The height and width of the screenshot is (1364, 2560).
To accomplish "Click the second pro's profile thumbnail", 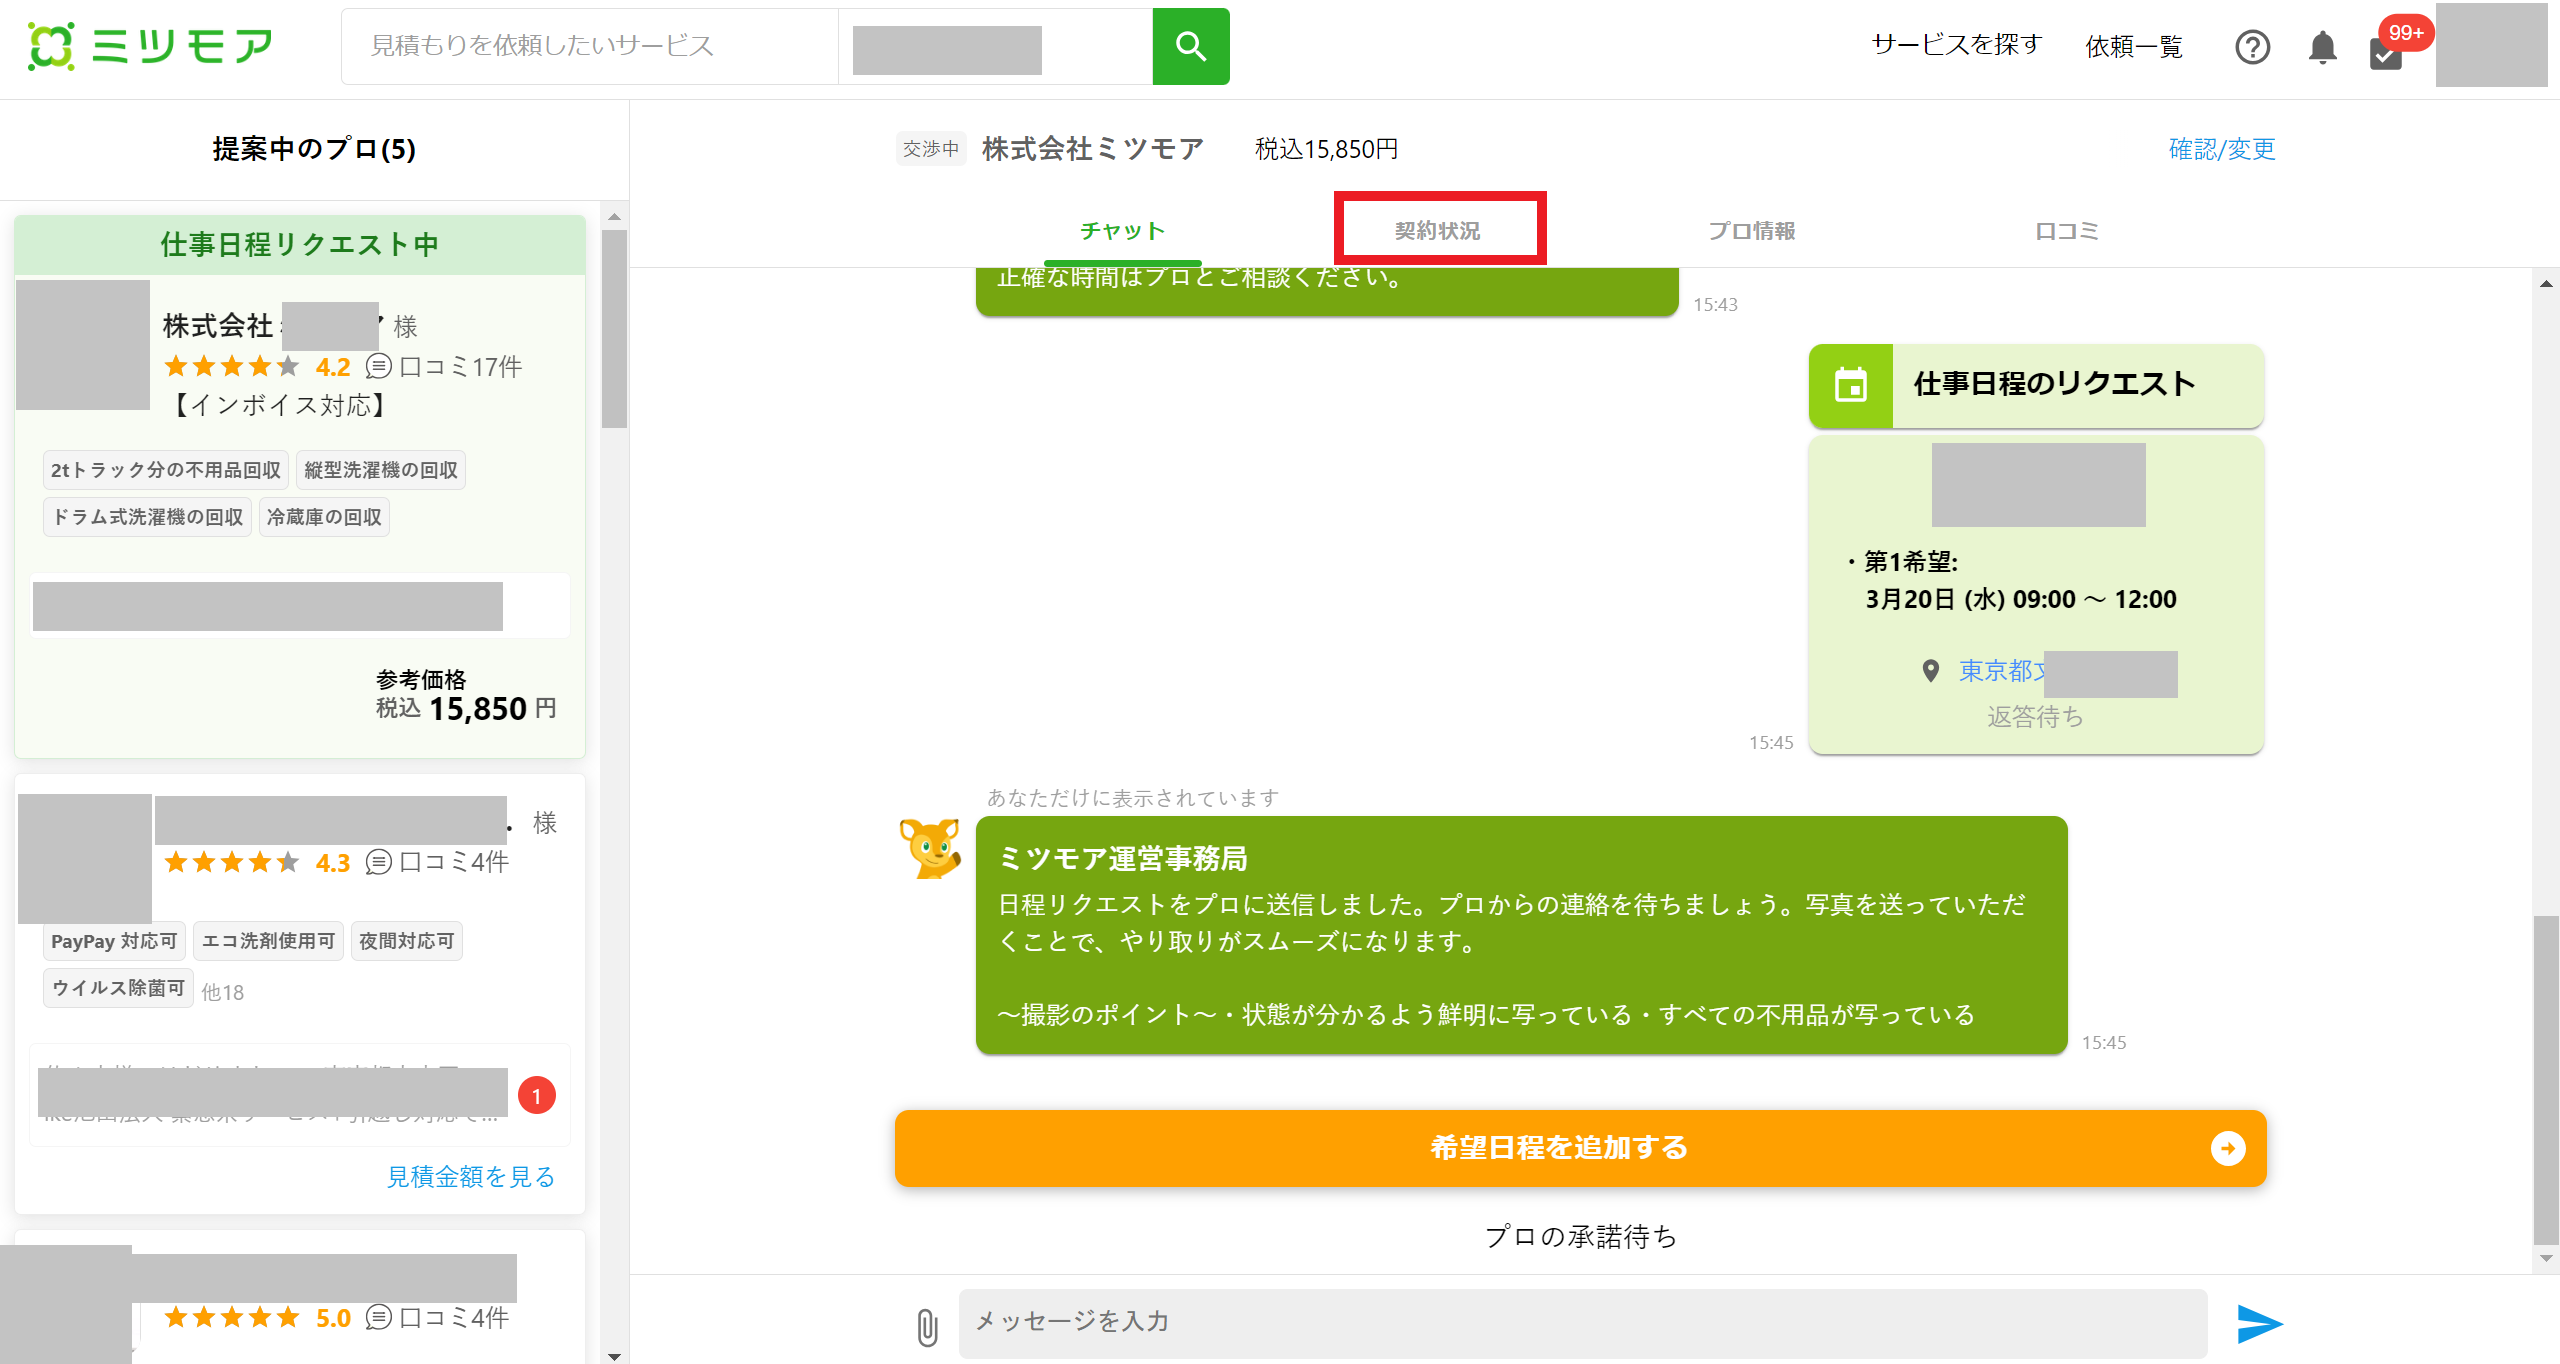I will click(85, 858).
